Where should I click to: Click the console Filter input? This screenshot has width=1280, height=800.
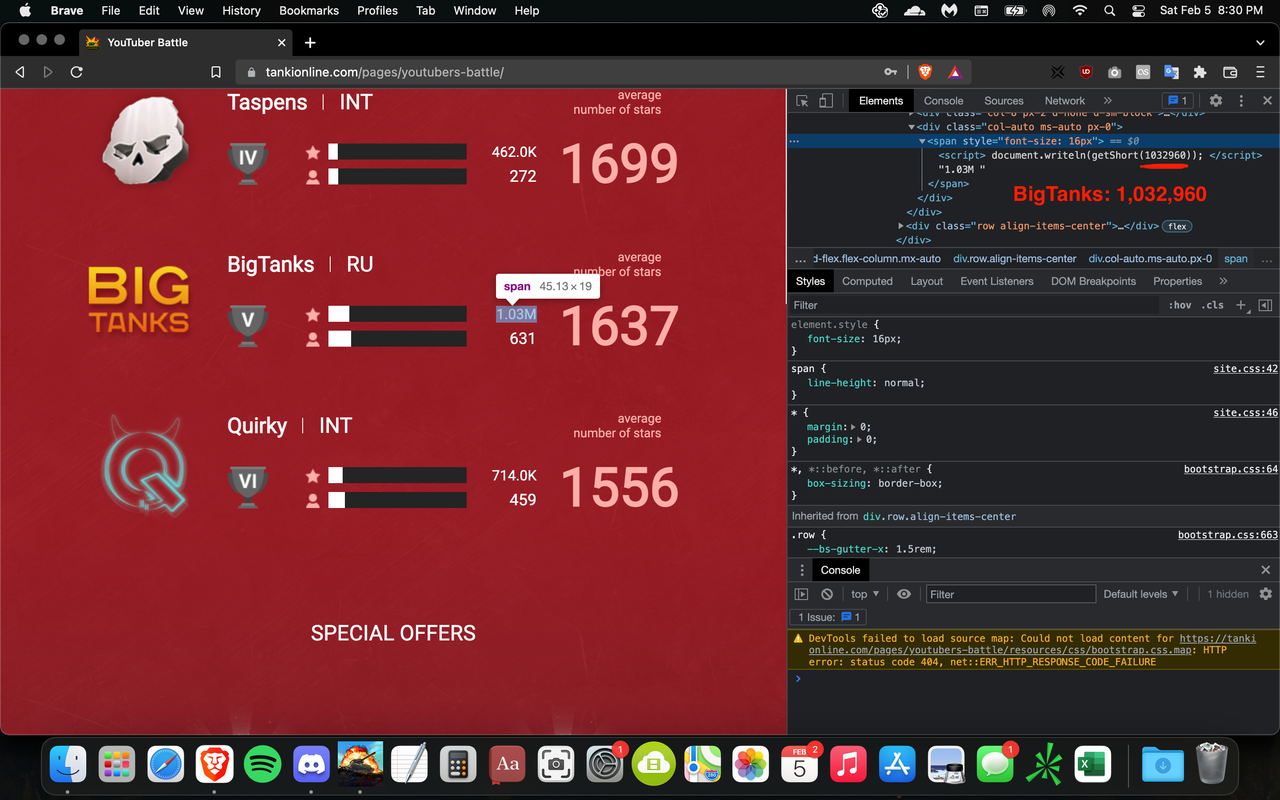tap(1011, 594)
